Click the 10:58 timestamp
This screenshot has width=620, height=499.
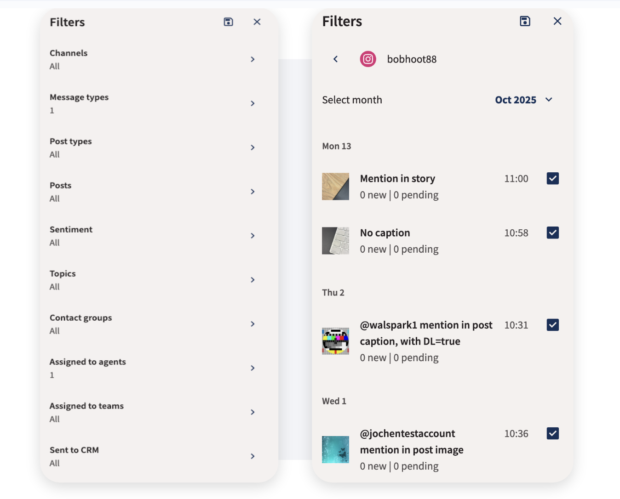tap(516, 233)
